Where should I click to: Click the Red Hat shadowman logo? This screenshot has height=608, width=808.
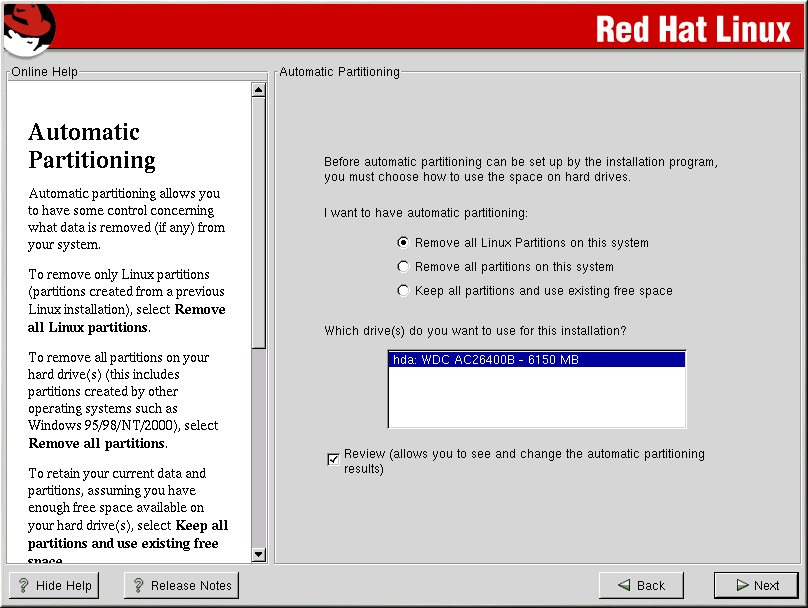coord(28,27)
